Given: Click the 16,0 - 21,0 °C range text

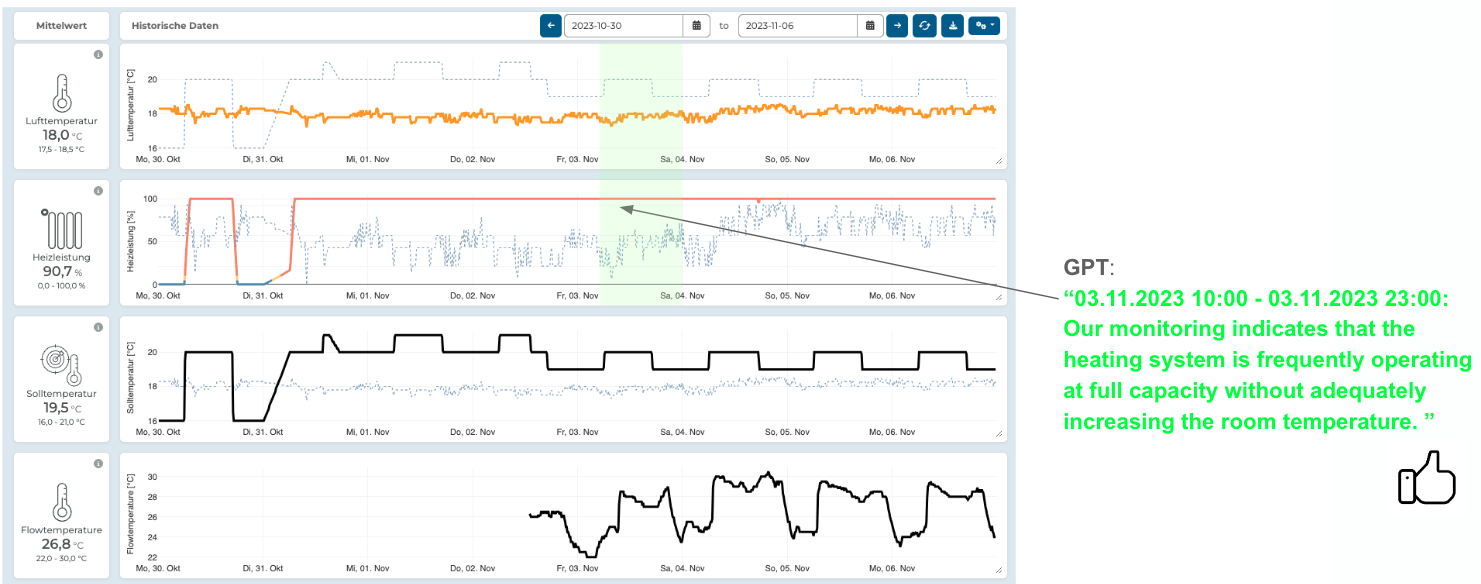Looking at the screenshot, I should point(61,422).
